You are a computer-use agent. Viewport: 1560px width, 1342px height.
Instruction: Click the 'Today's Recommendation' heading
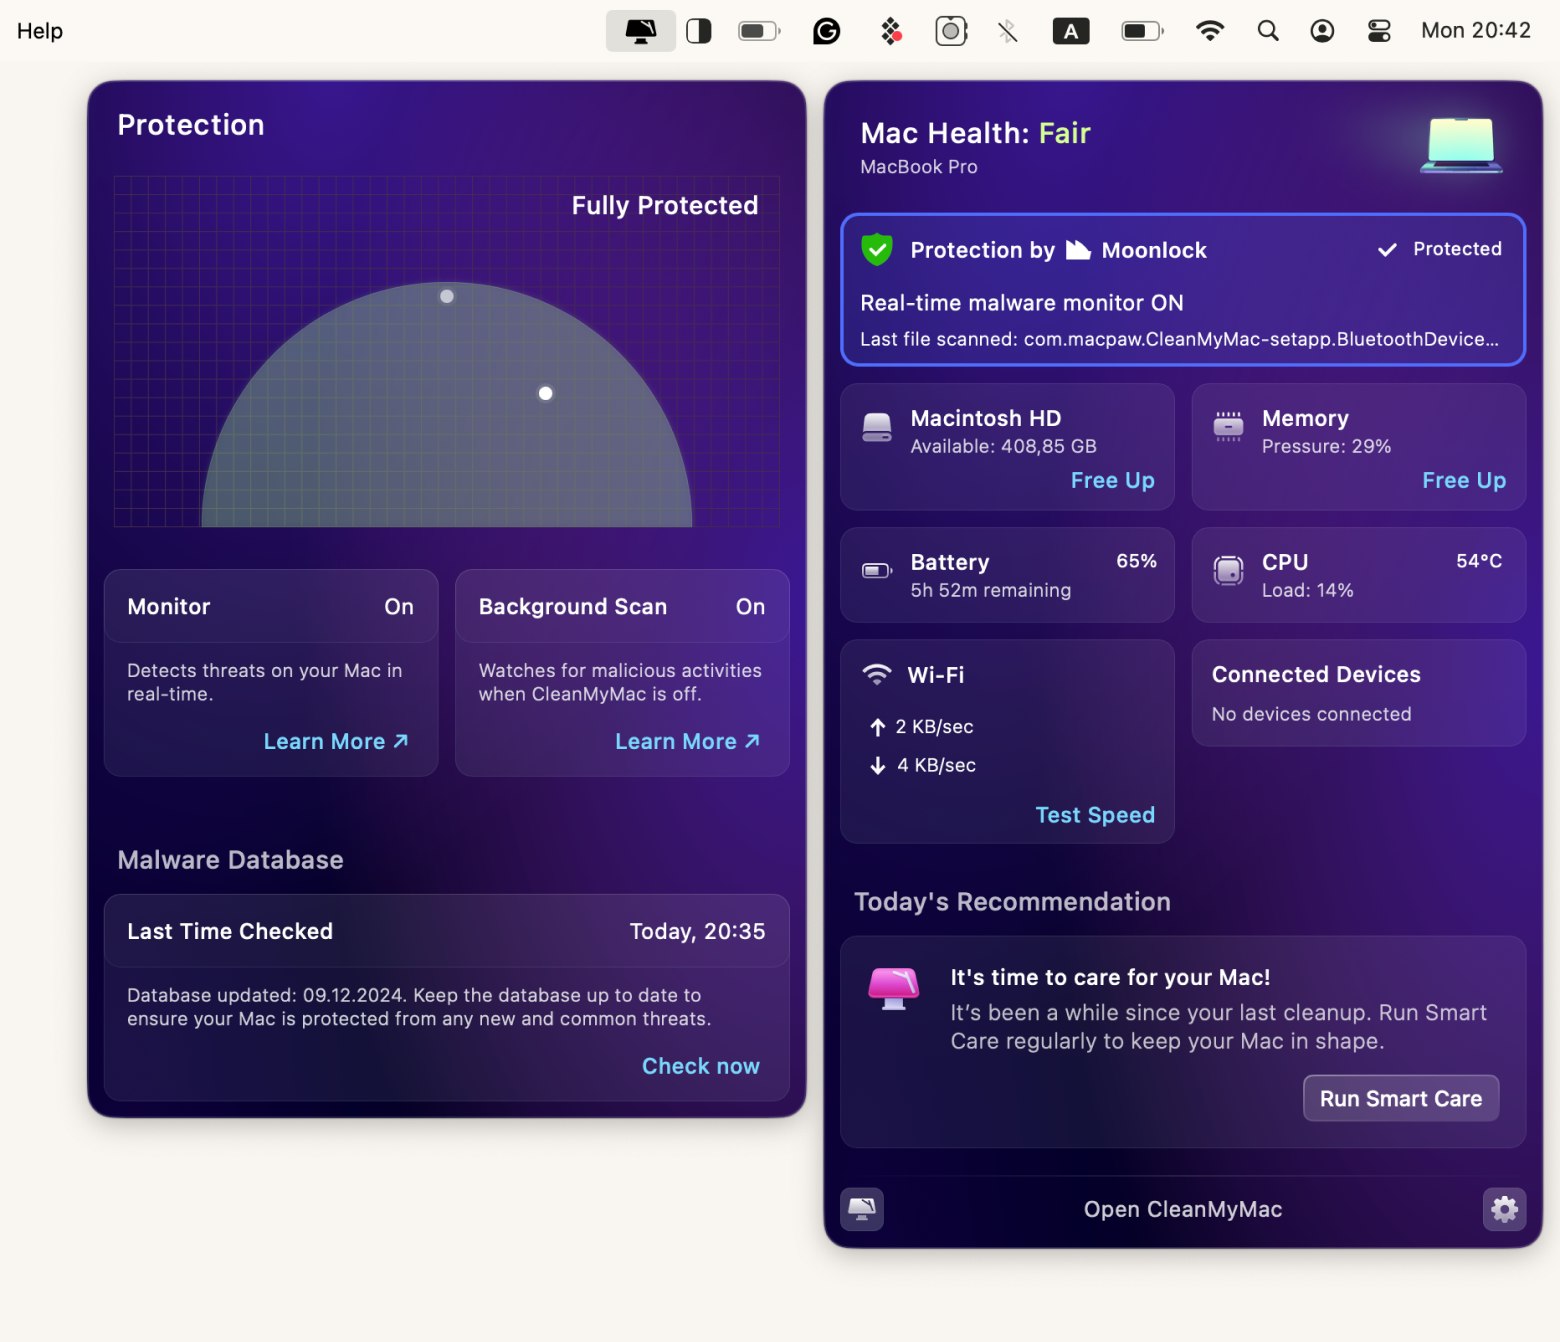click(x=1012, y=902)
